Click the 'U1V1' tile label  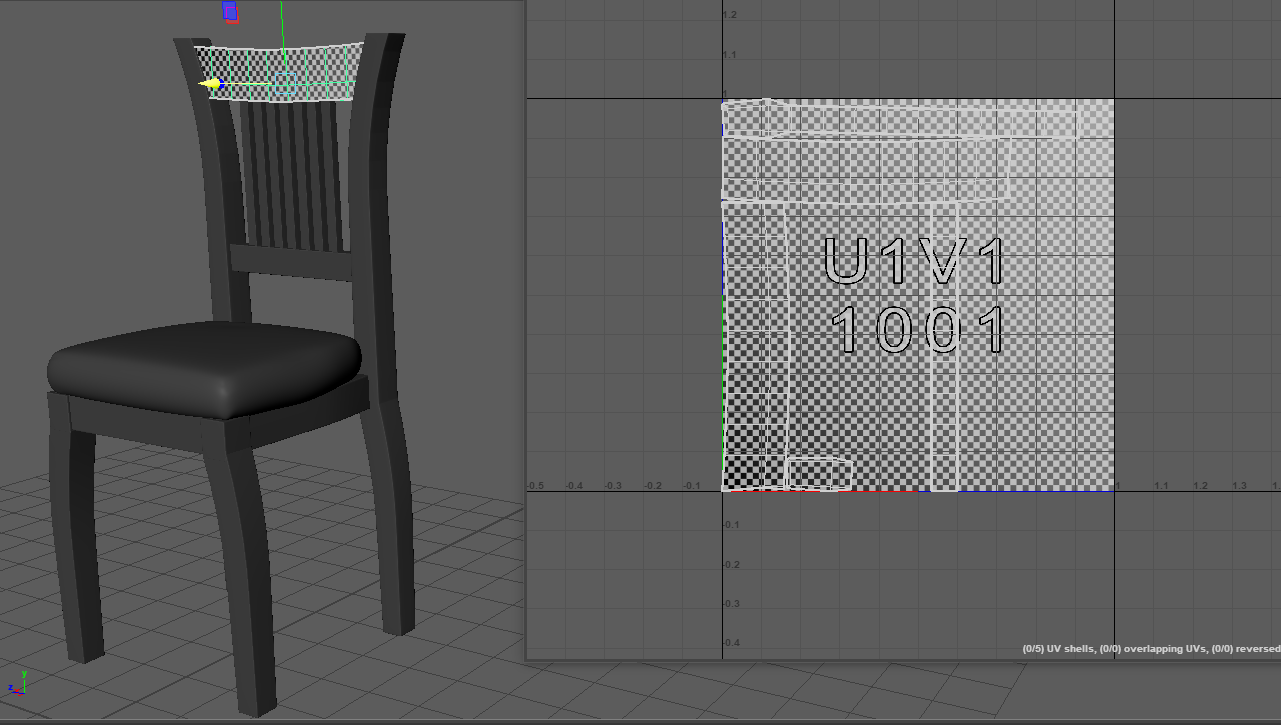click(x=914, y=261)
